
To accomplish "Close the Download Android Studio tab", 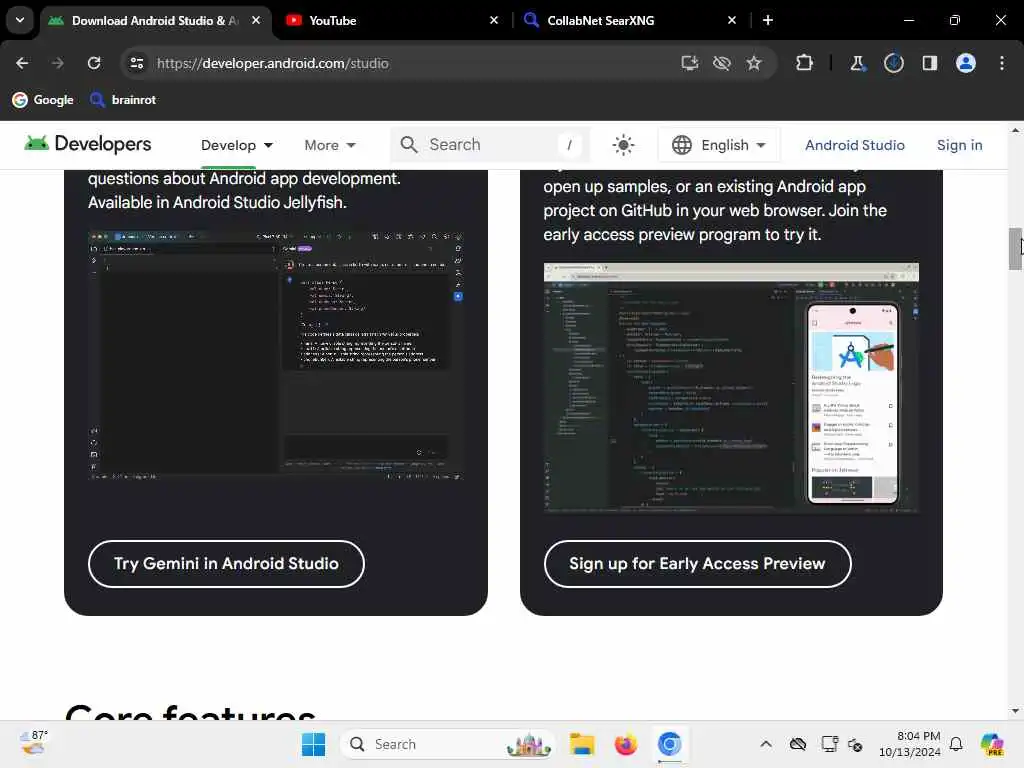I will point(256,20).
